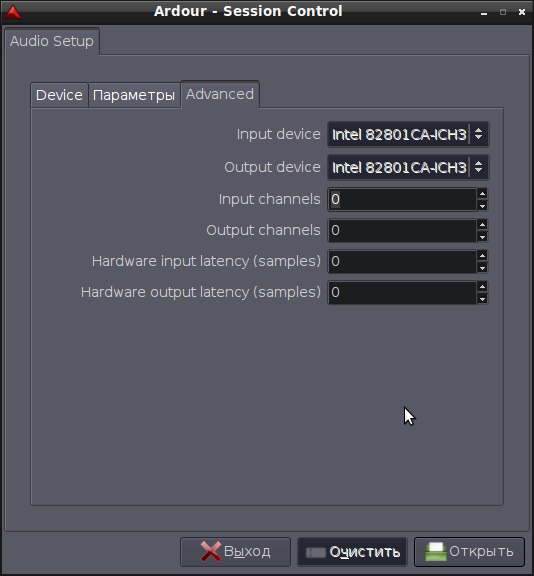Click Hardware input latency field
This screenshot has width=534, height=576.
402,262
